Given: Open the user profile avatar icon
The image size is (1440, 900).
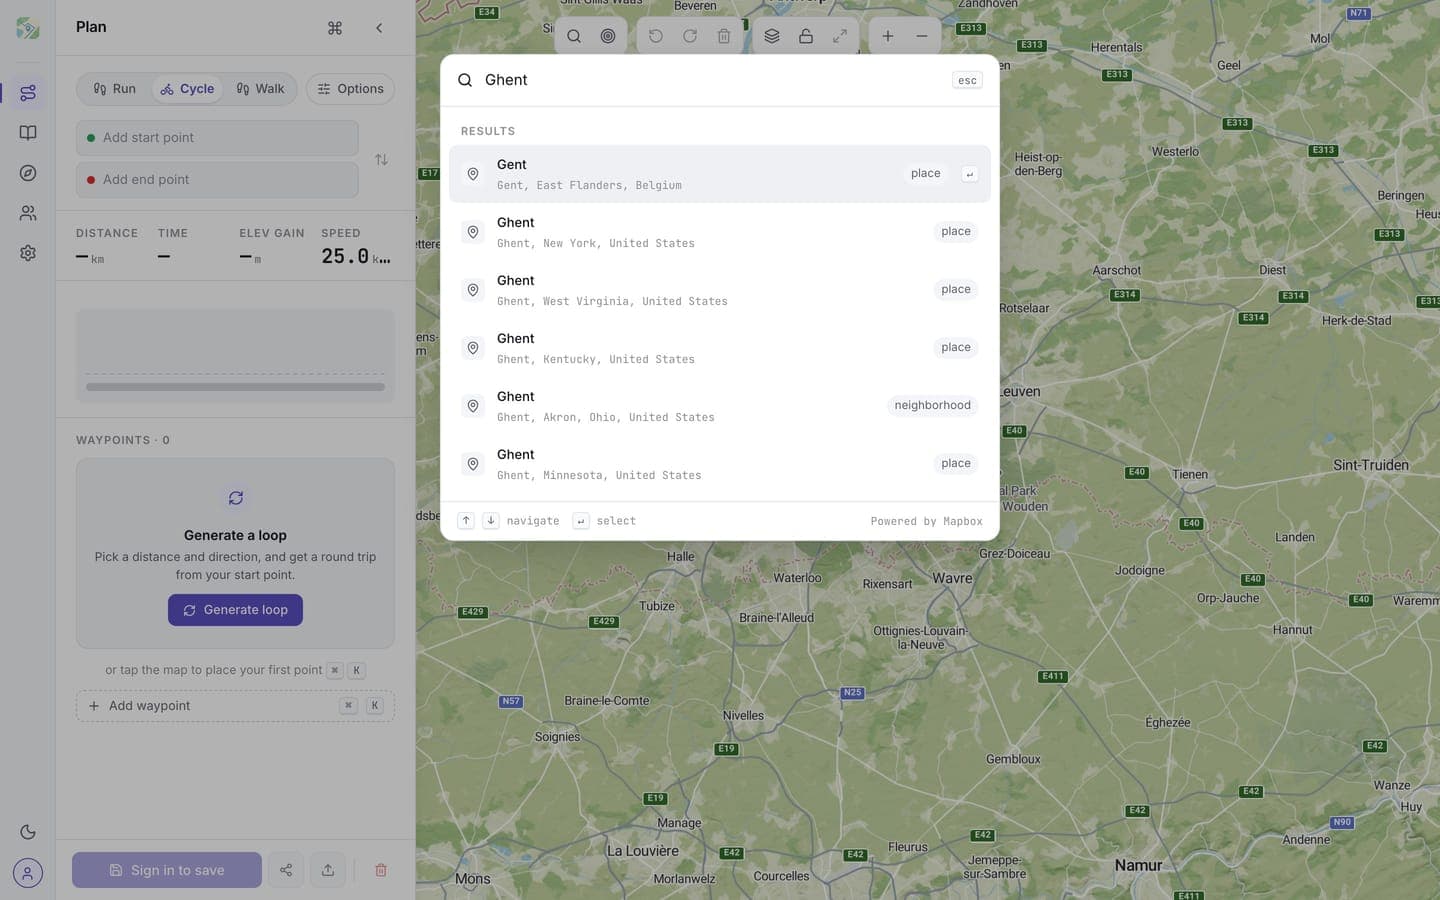Looking at the screenshot, I should pyautogui.click(x=28, y=873).
